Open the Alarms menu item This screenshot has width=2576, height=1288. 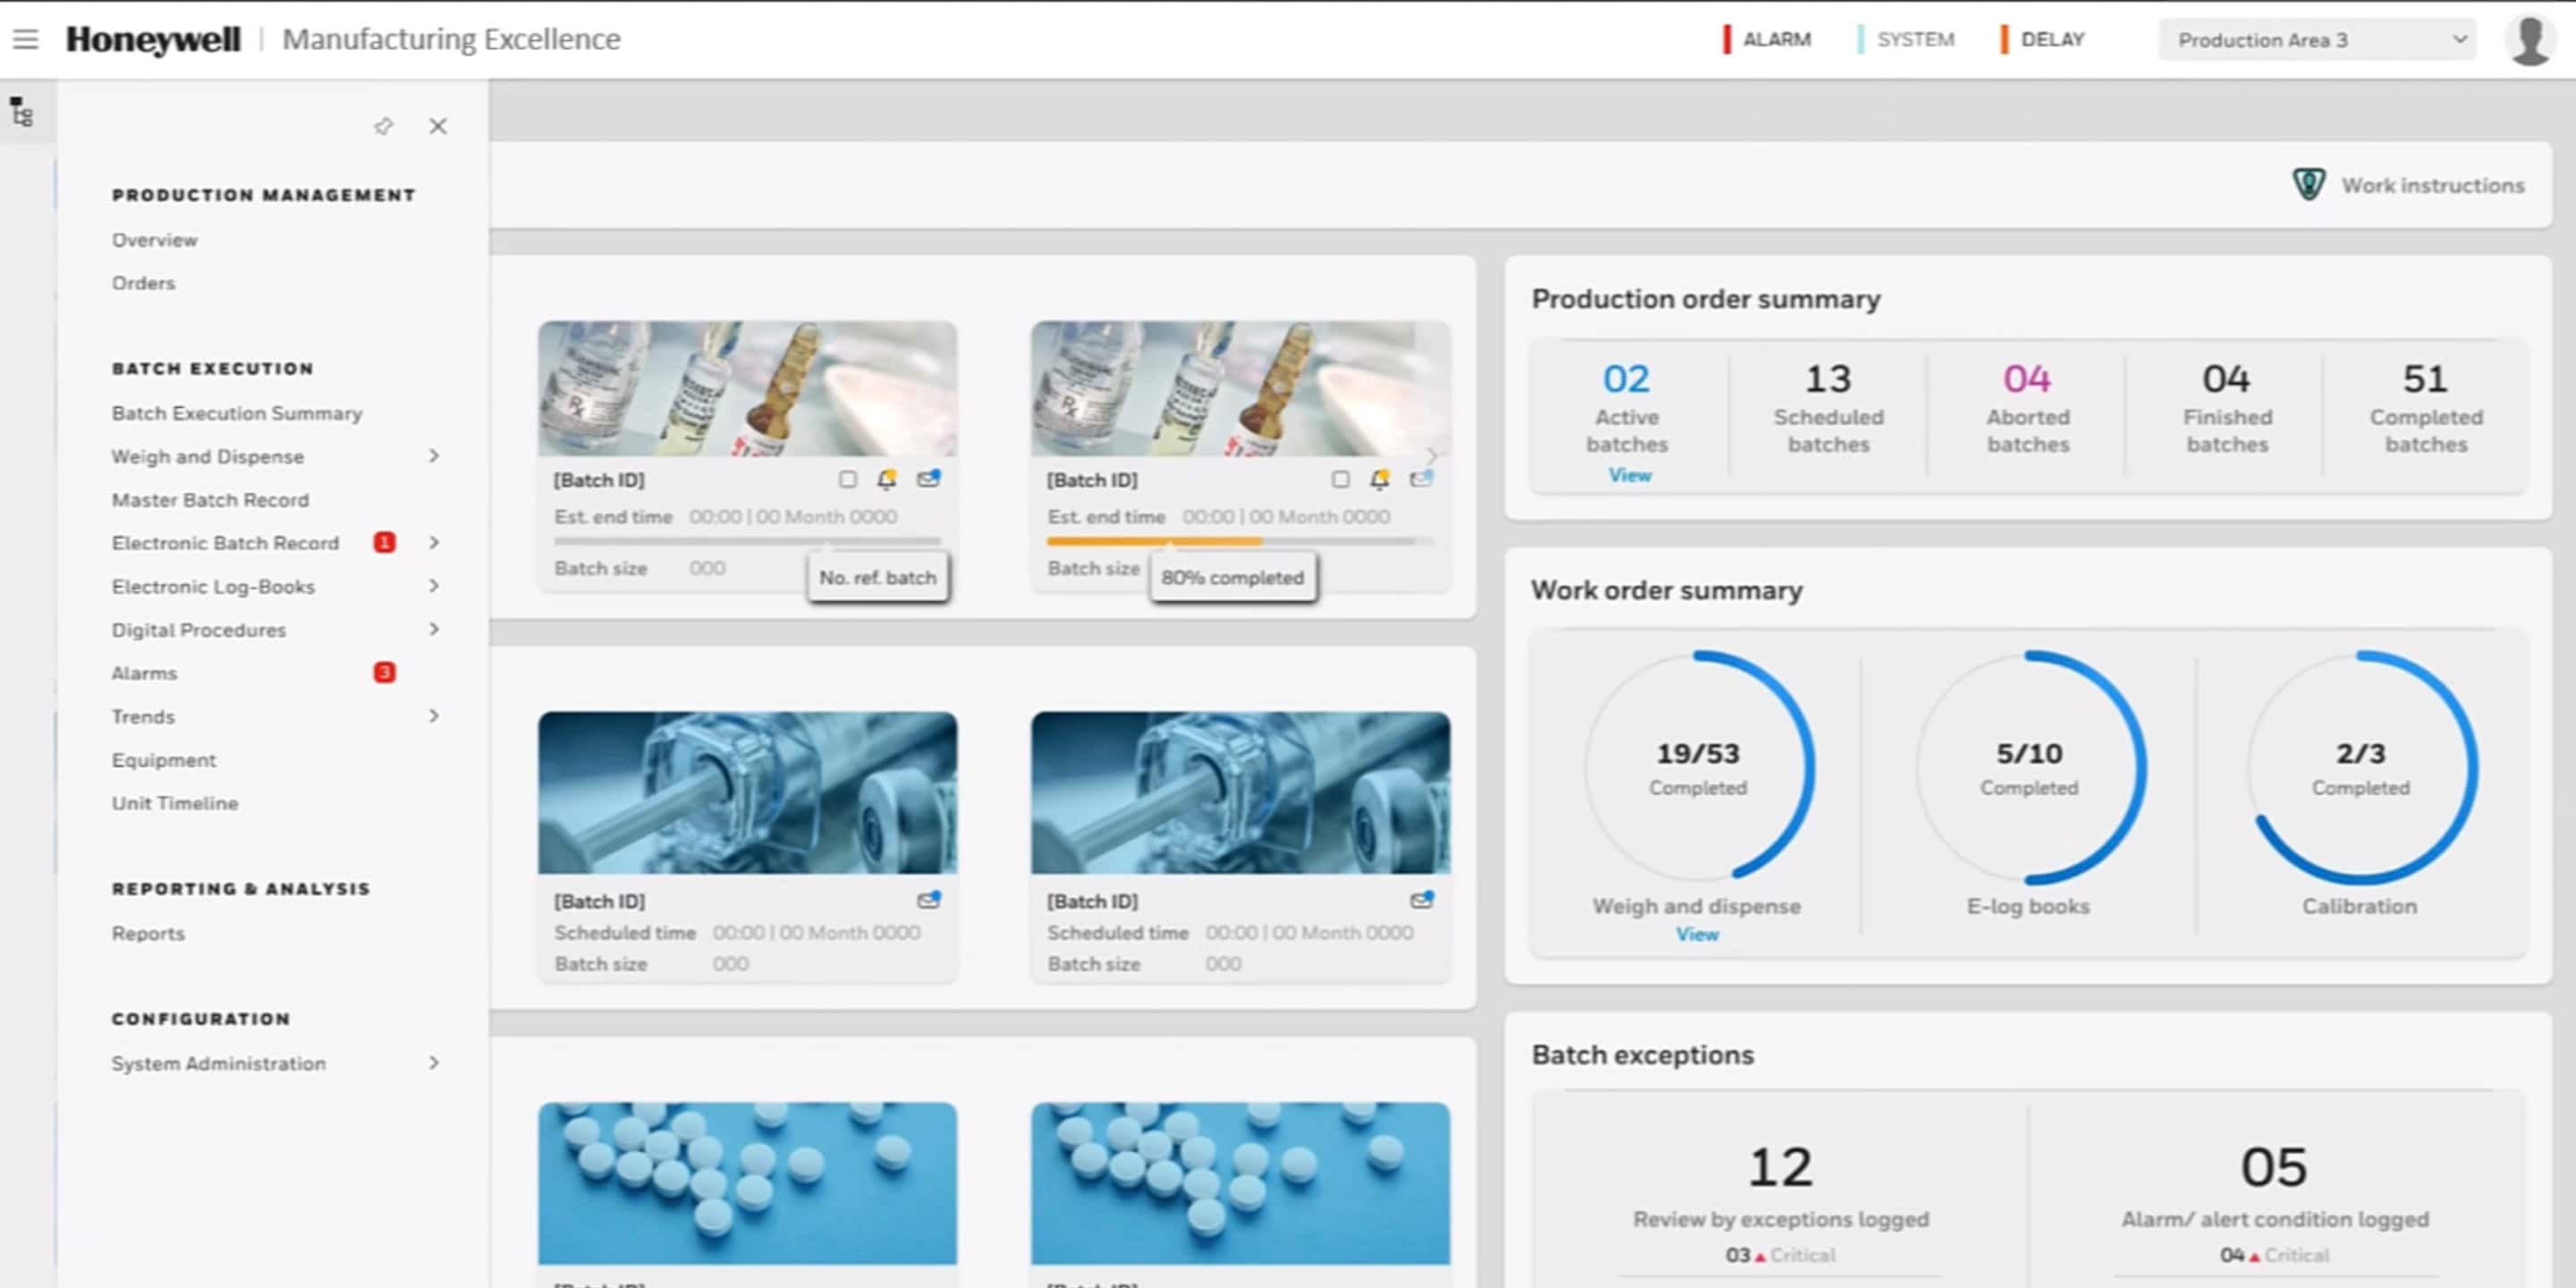click(144, 673)
